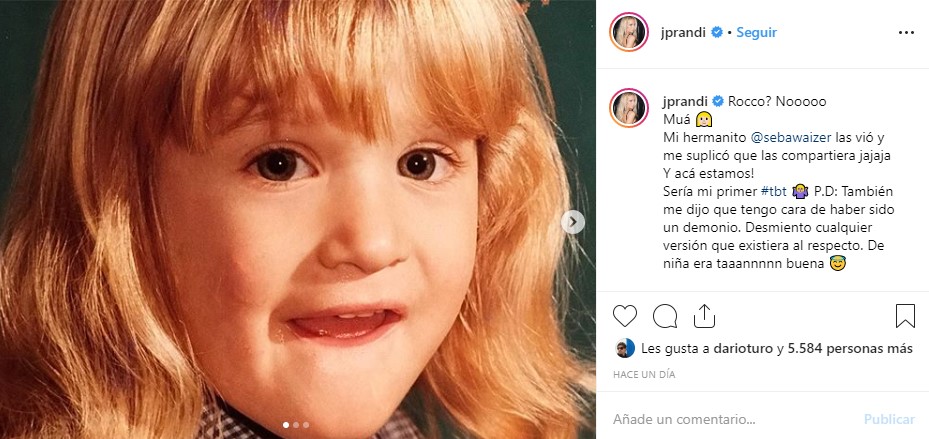Image resolution: width=929 pixels, height=439 pixels.
Task: Click the verified badge in header
Action: (x=716, y=32)
